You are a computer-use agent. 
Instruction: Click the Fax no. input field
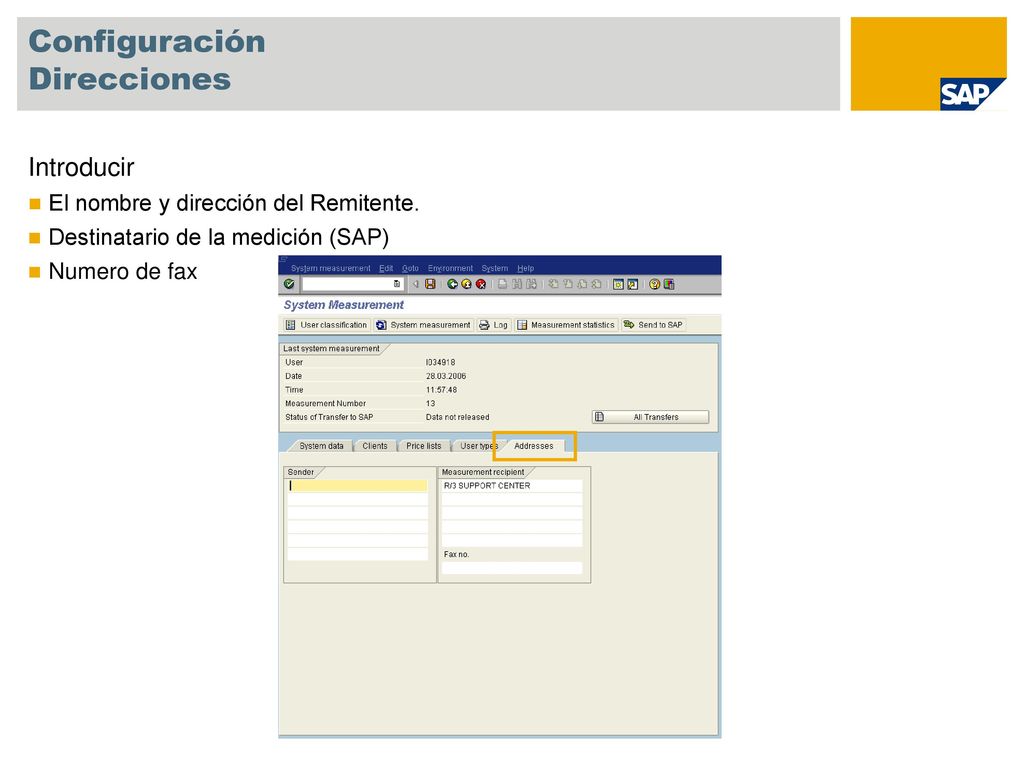coord(511,568)
